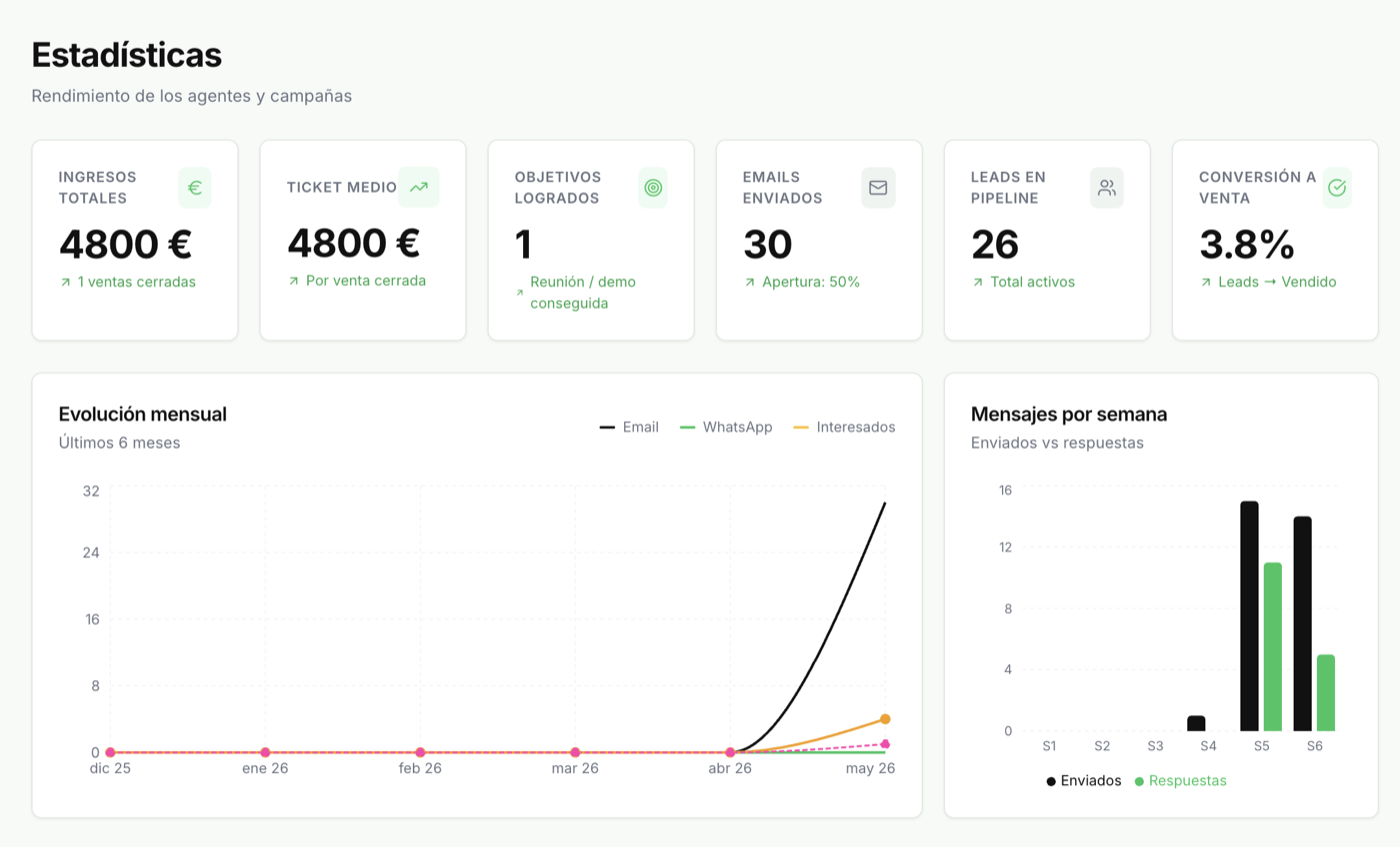This screenshot has height=847, width=1400.
Task: Click the pink data point at may 26
Action: pyautogui.click(x=885, y=744)
